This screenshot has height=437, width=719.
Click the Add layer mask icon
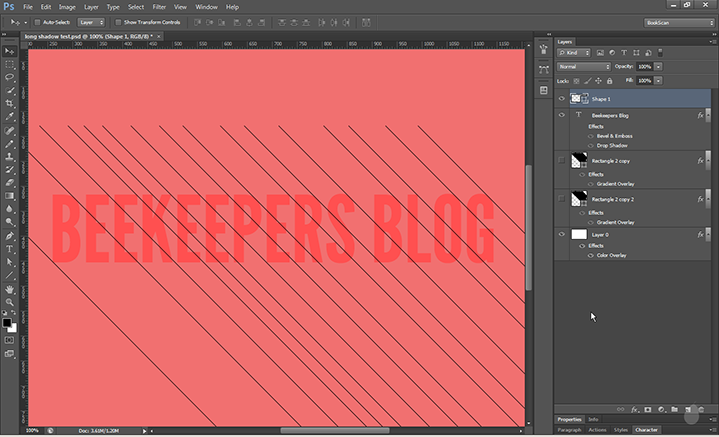(647, 409)
